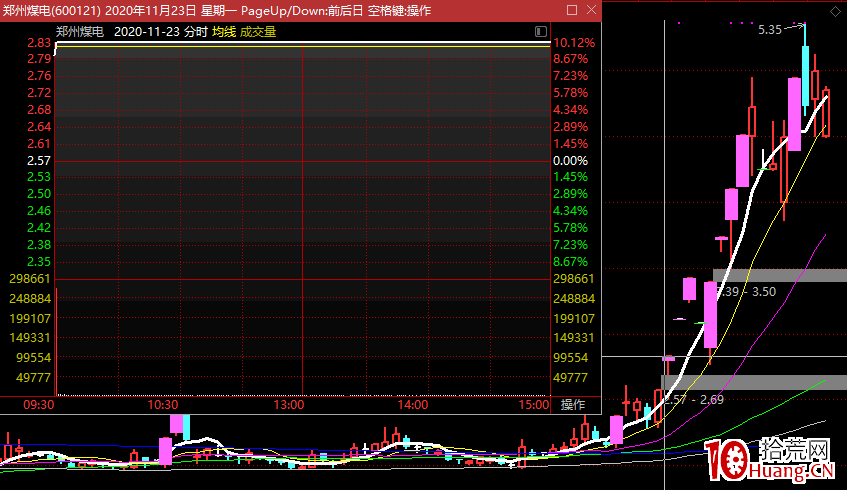The width and height of the screenshot is (847, 490).
Task: Click the 5.35 high price marker on the K-line
Action: coord(769,31)
